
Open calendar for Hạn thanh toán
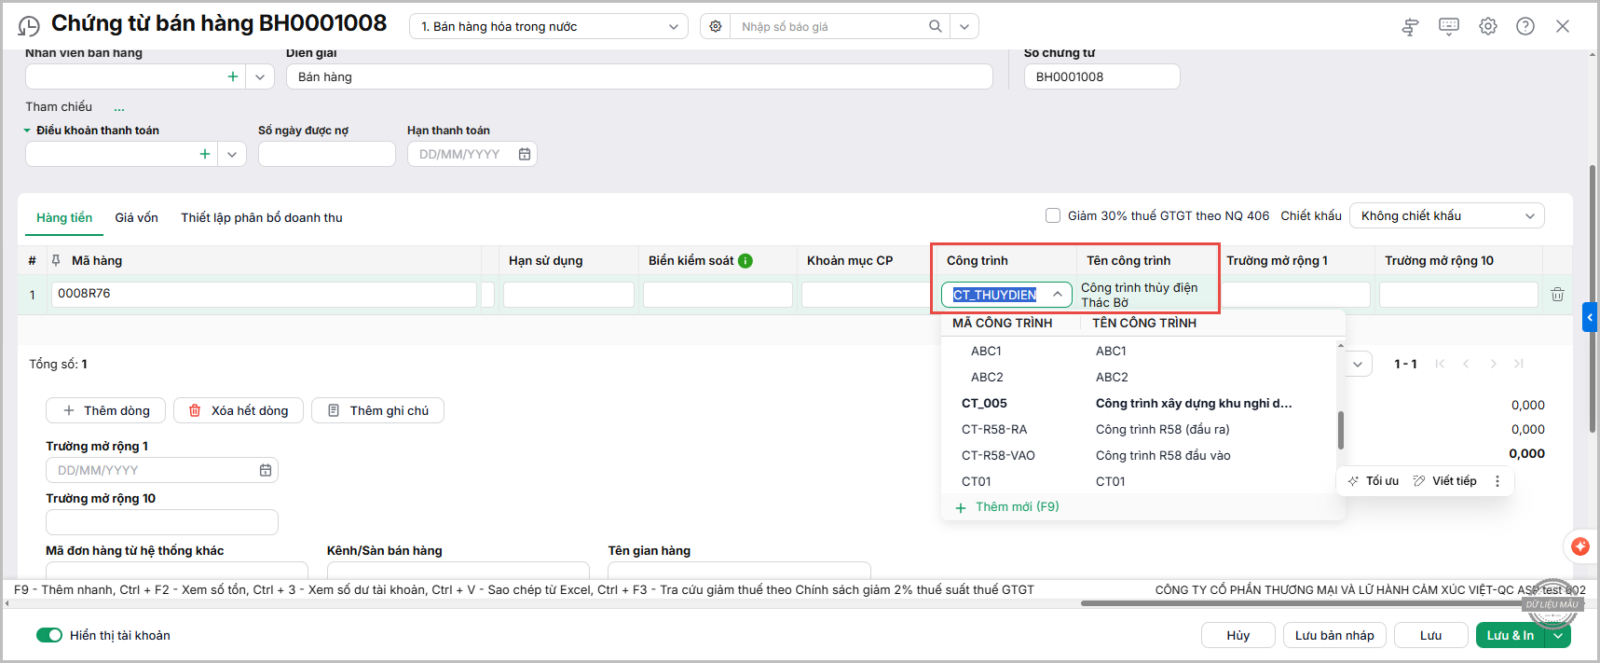[524, 154]
